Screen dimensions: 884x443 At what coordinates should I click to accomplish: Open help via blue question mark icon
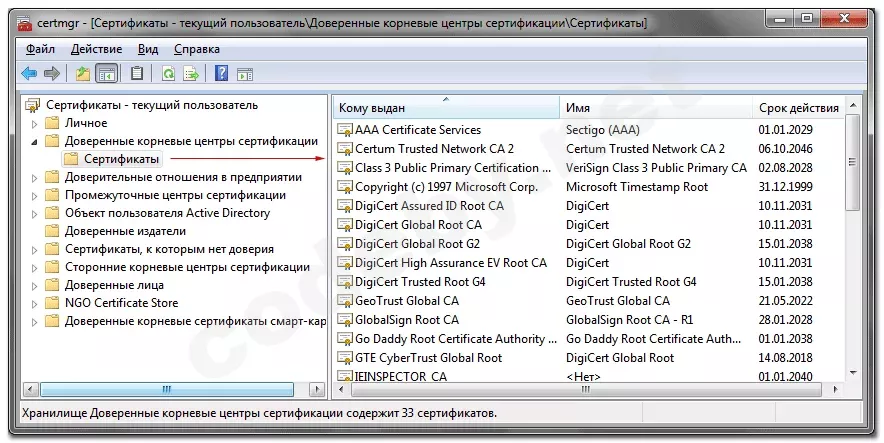click(222, 73)
